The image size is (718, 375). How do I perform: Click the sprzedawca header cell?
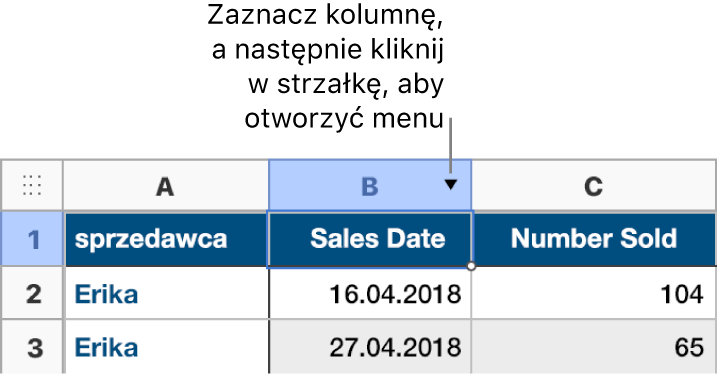167,239
